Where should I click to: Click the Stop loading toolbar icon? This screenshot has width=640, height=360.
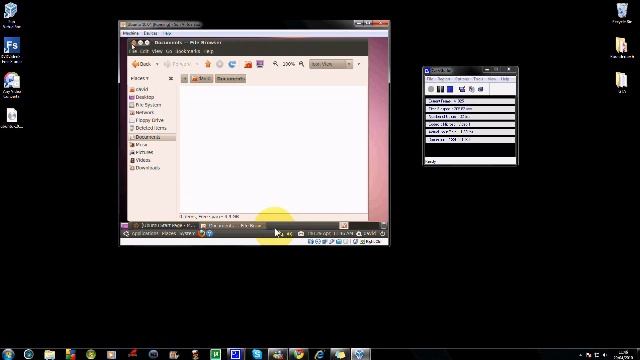tap(220, 64)
